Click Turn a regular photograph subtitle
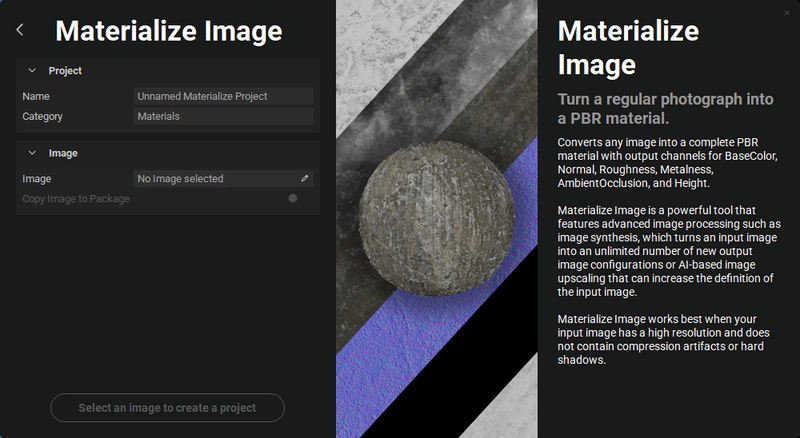The width and height of the screenshot is (800, 438). tap(665, 108)
